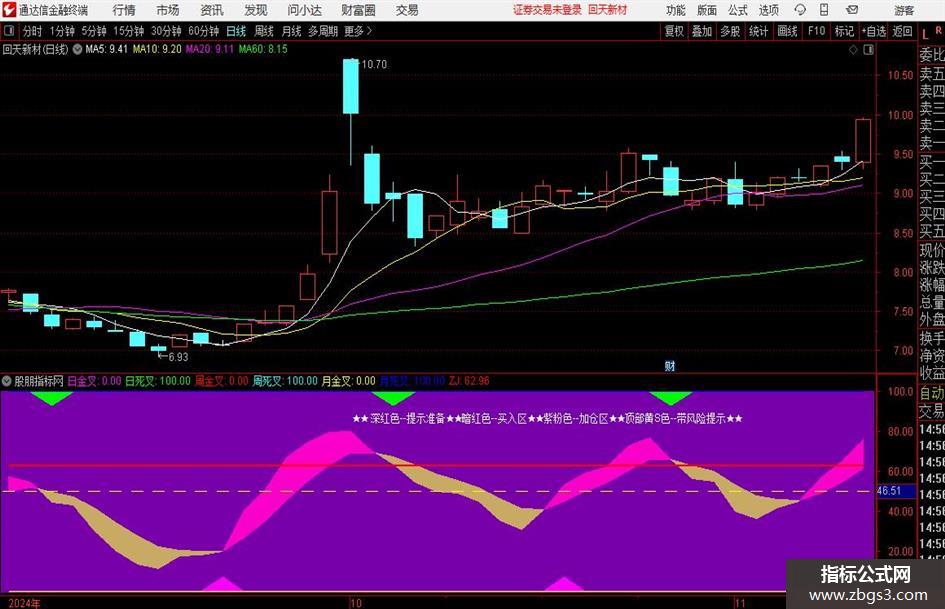
Task: Click the 自动 tab in right sidebar
Action: [932, 393]
